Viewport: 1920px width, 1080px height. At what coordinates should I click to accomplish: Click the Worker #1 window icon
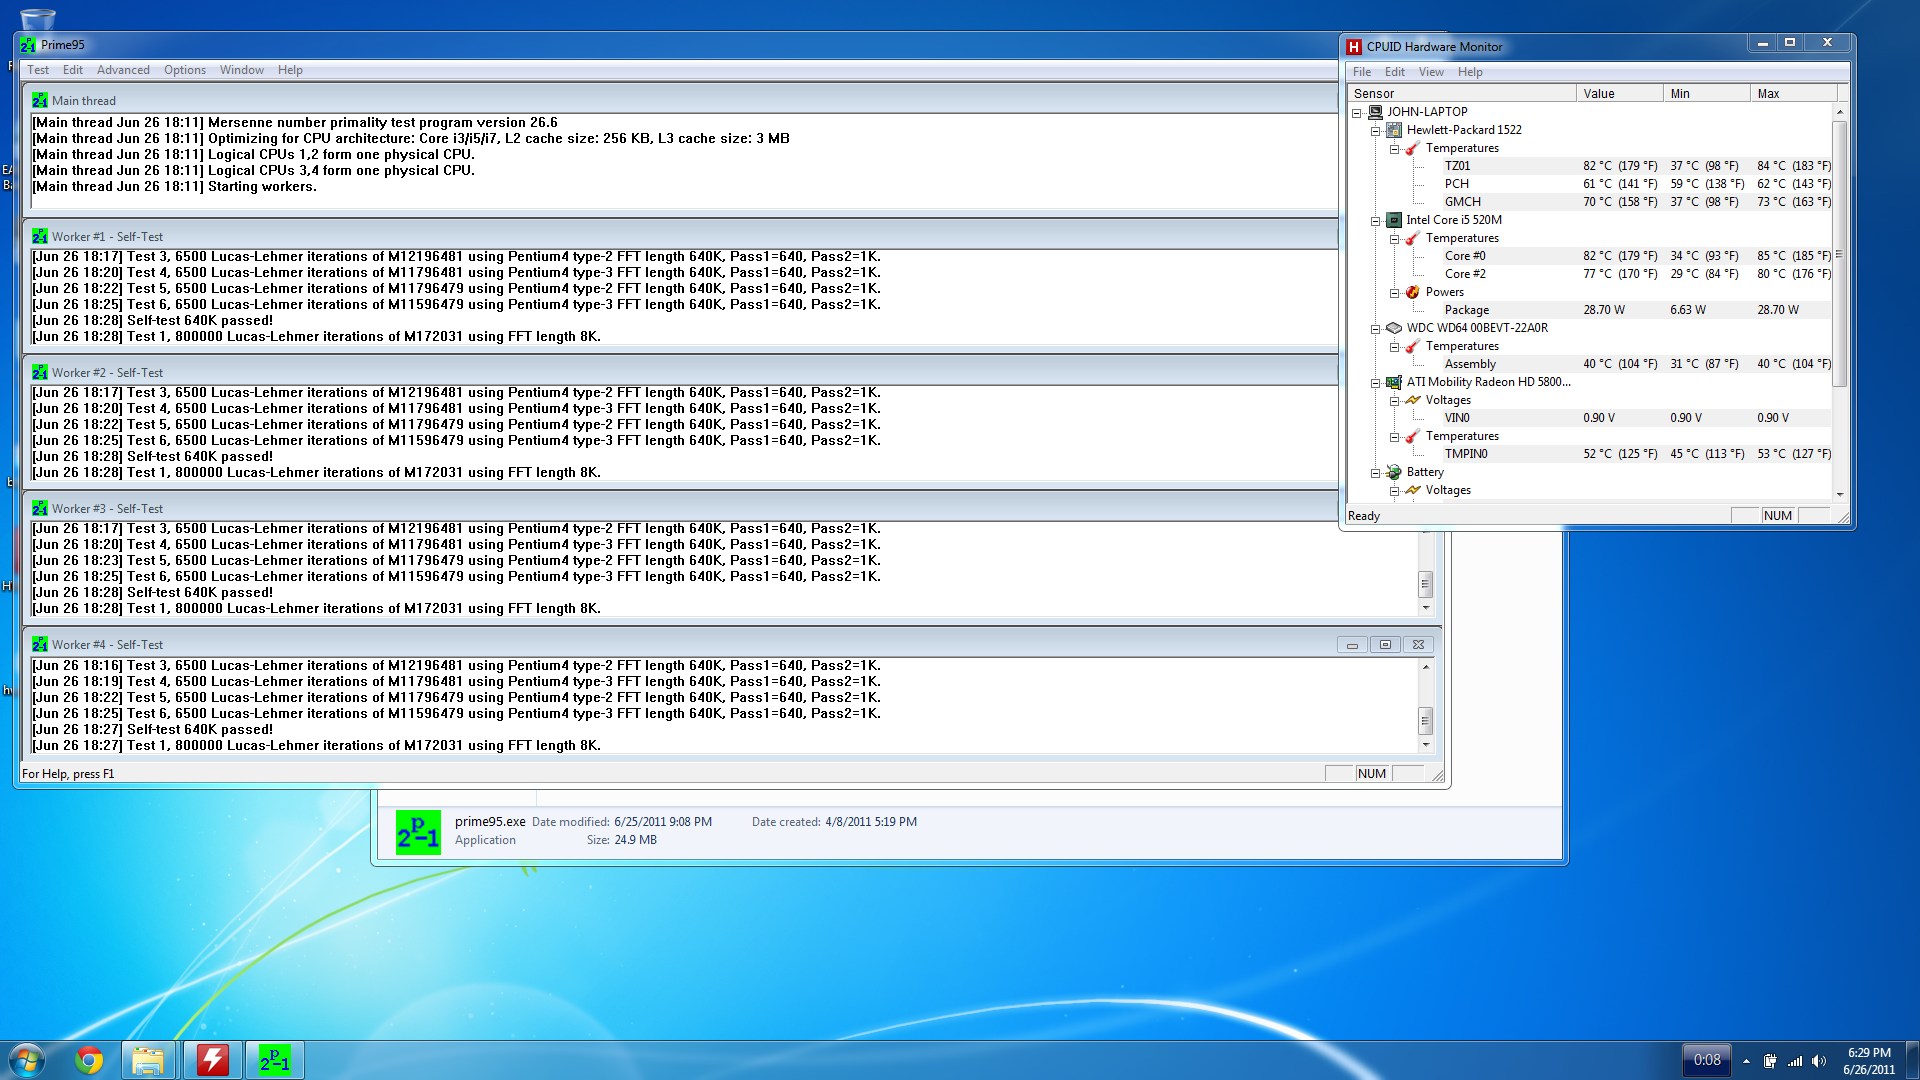point(40,237)
